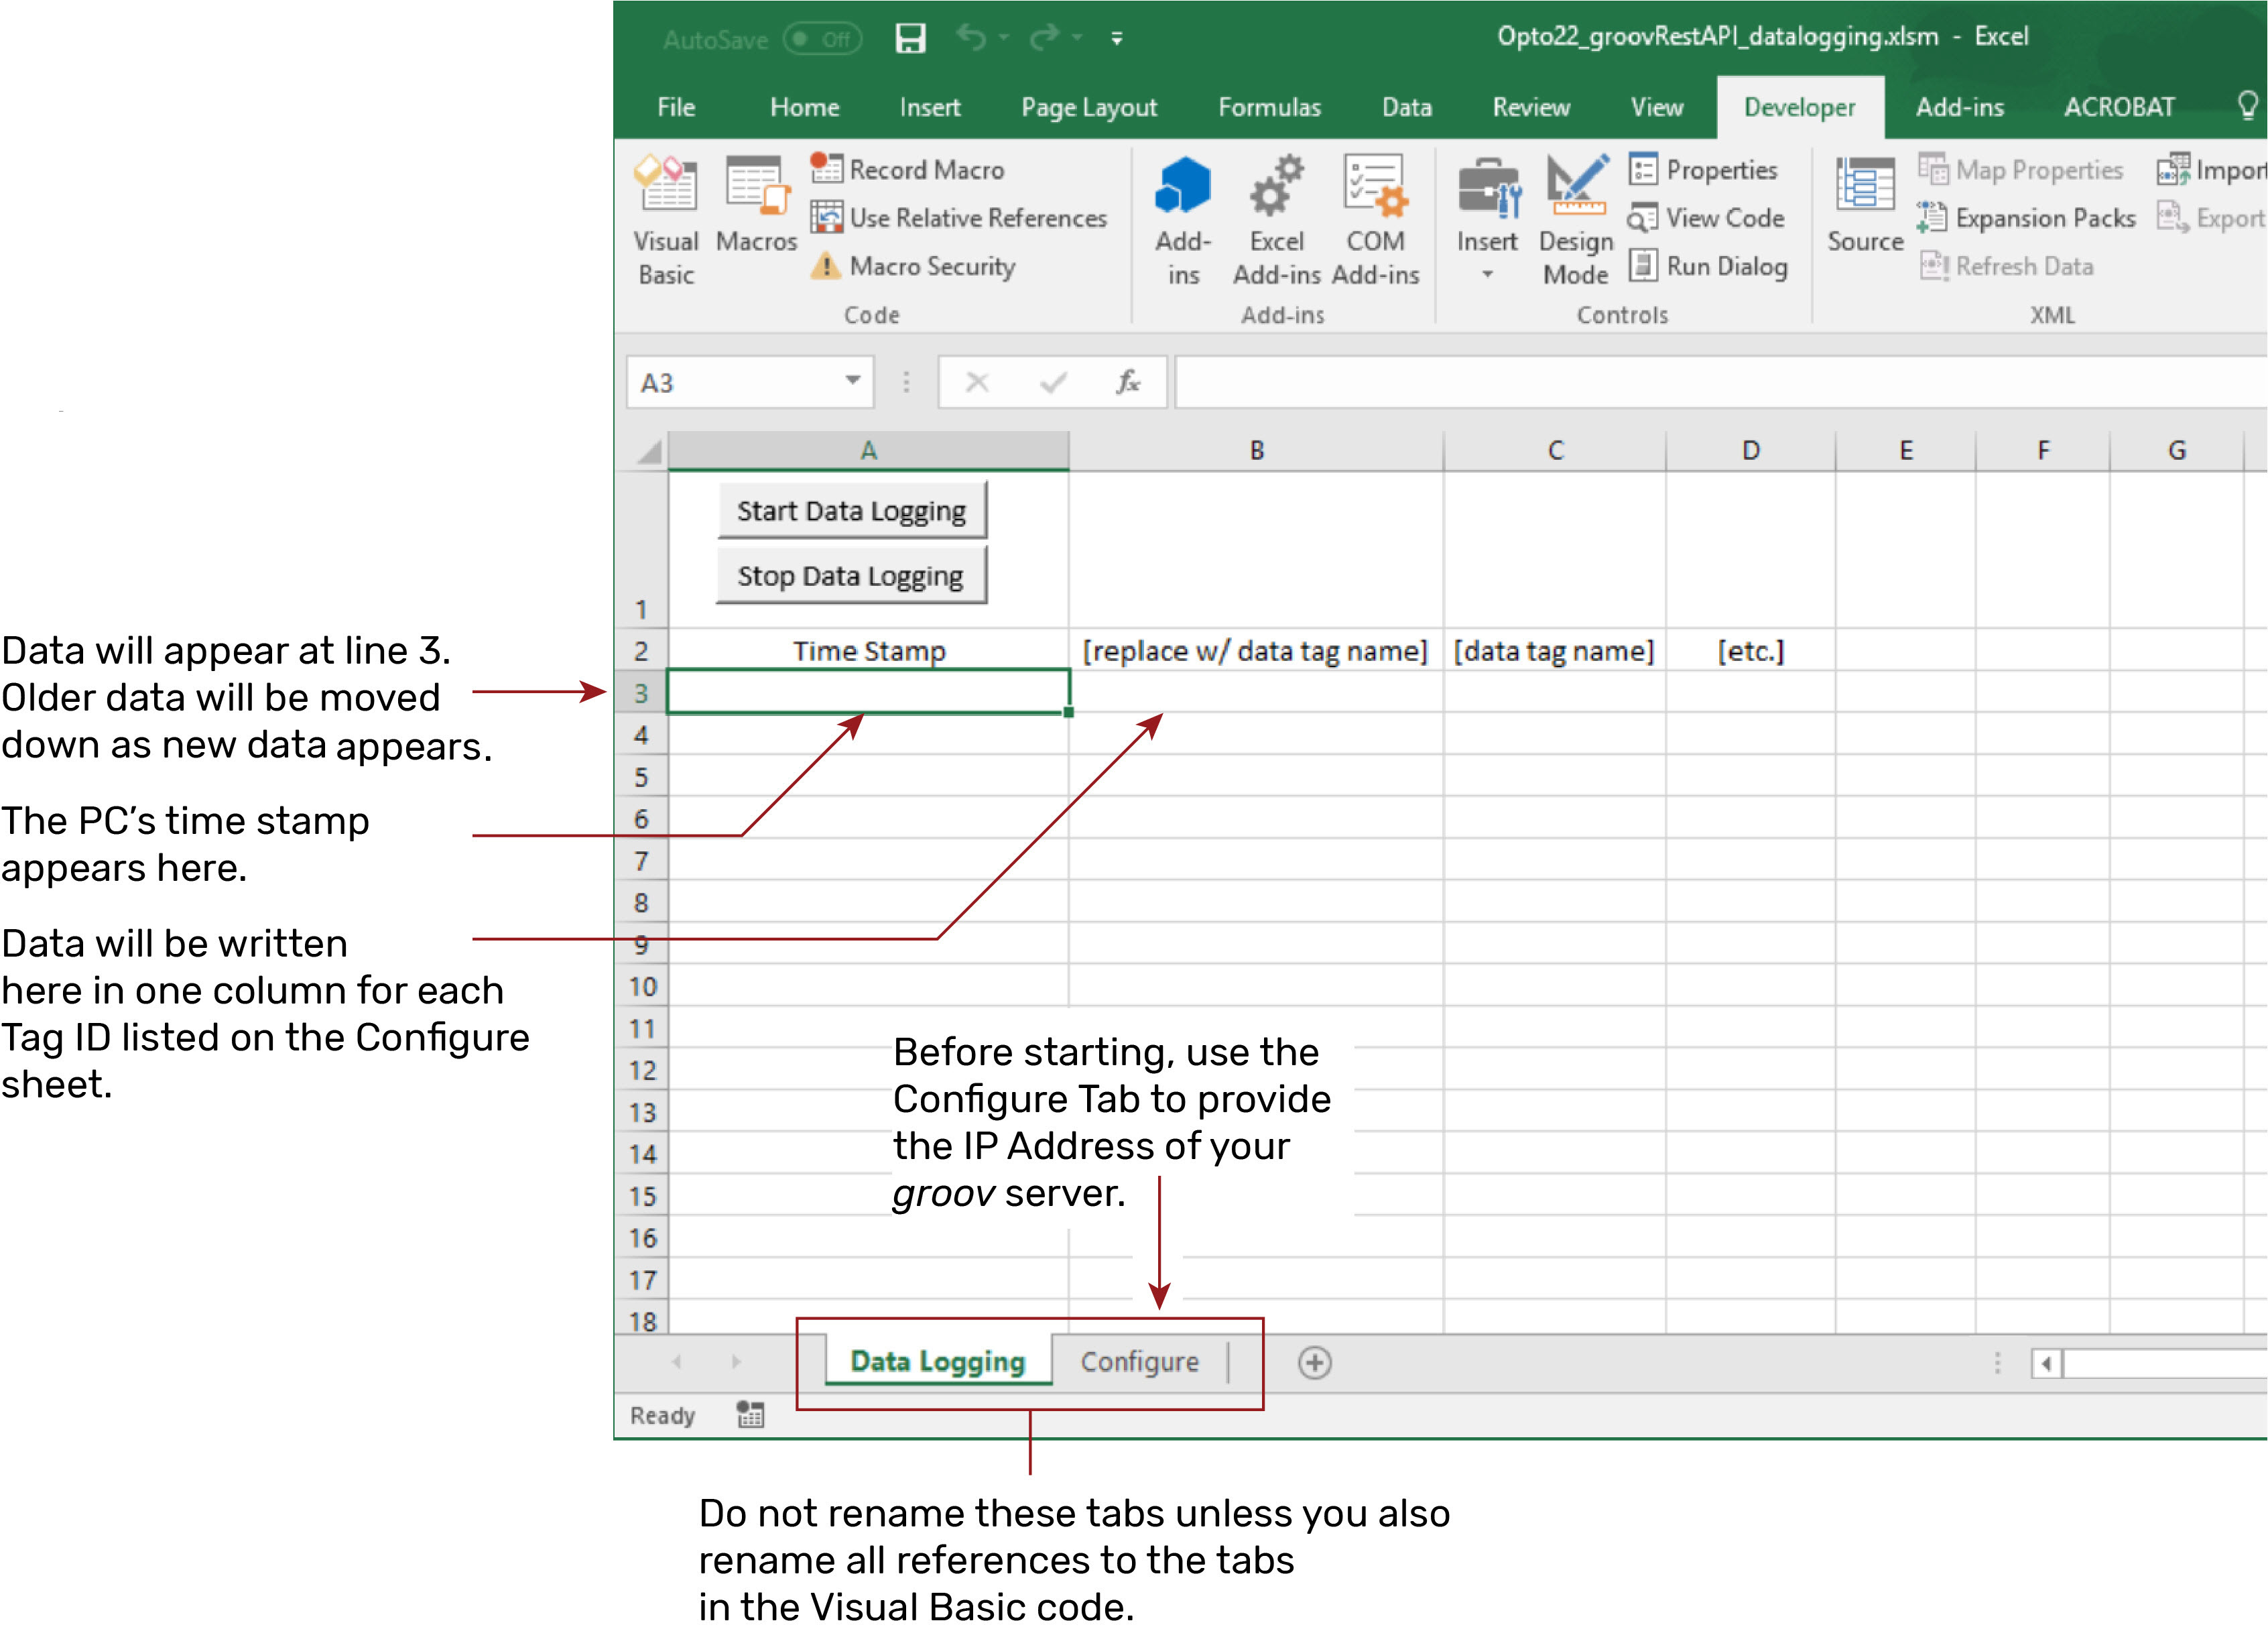Toggle Design Mode
Viewport: 2268px width, 1631px height.
pos(1576,221)
